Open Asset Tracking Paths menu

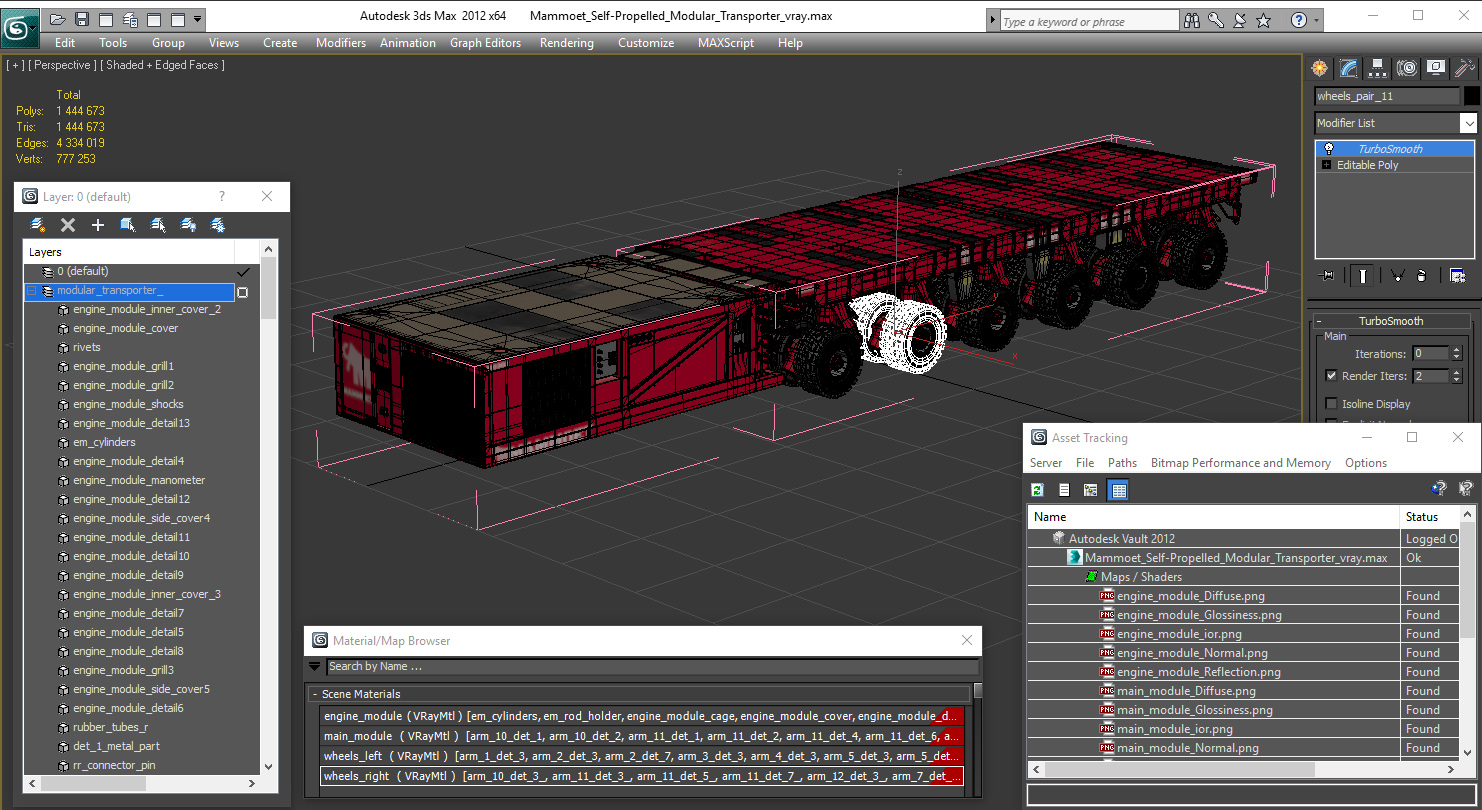coord(1122,463)
